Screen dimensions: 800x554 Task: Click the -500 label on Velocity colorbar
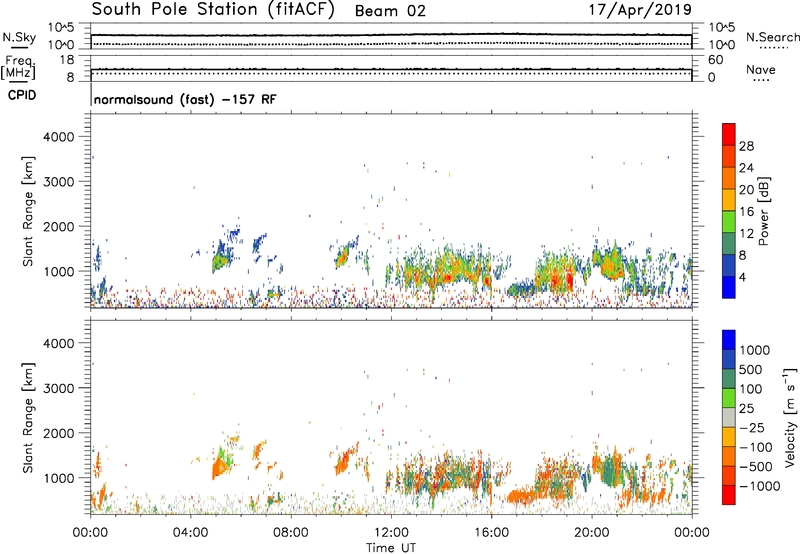[756, 467]
